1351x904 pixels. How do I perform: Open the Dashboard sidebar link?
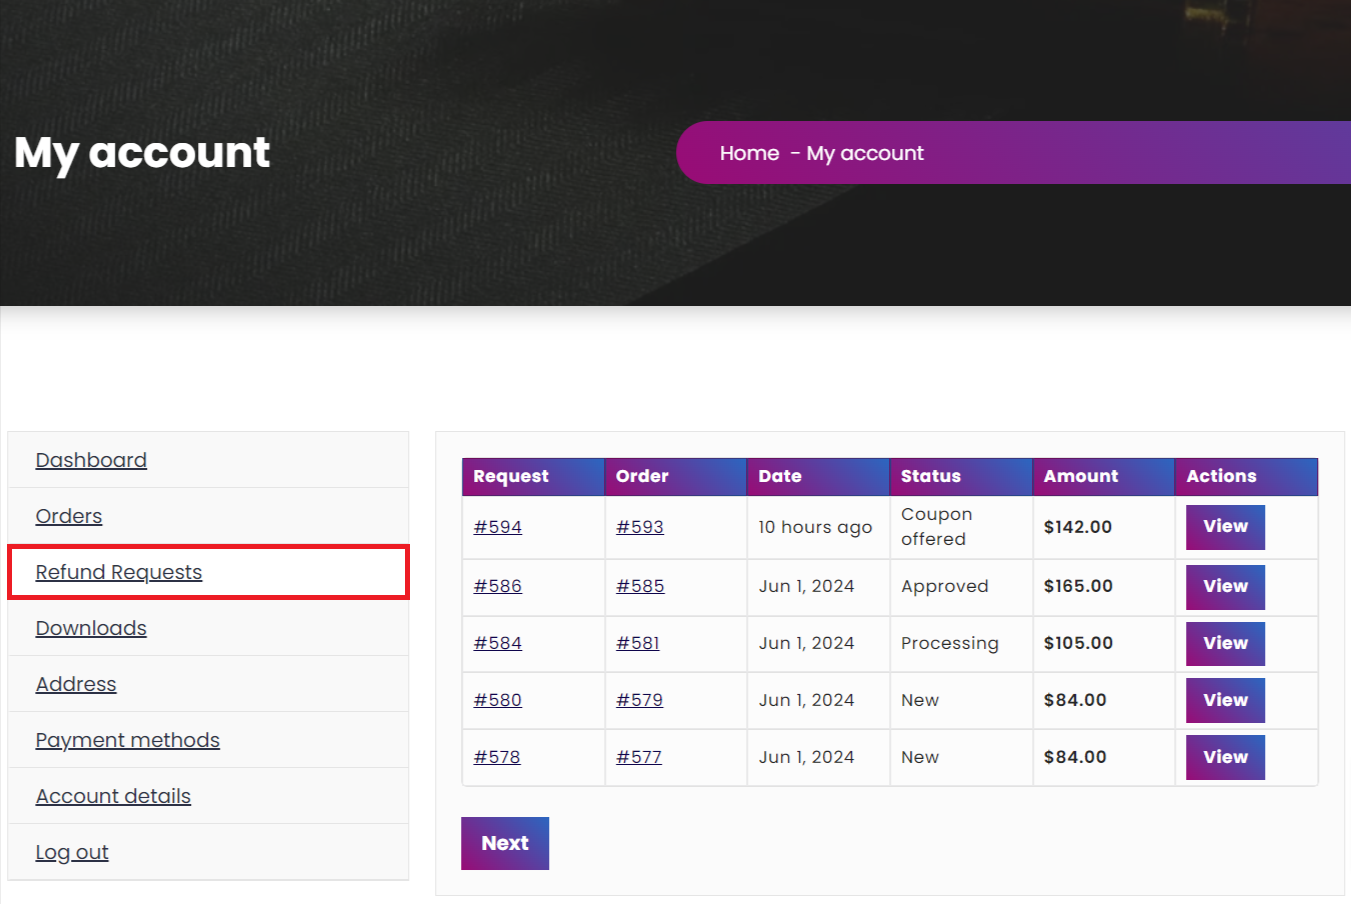tap(91, 460)
